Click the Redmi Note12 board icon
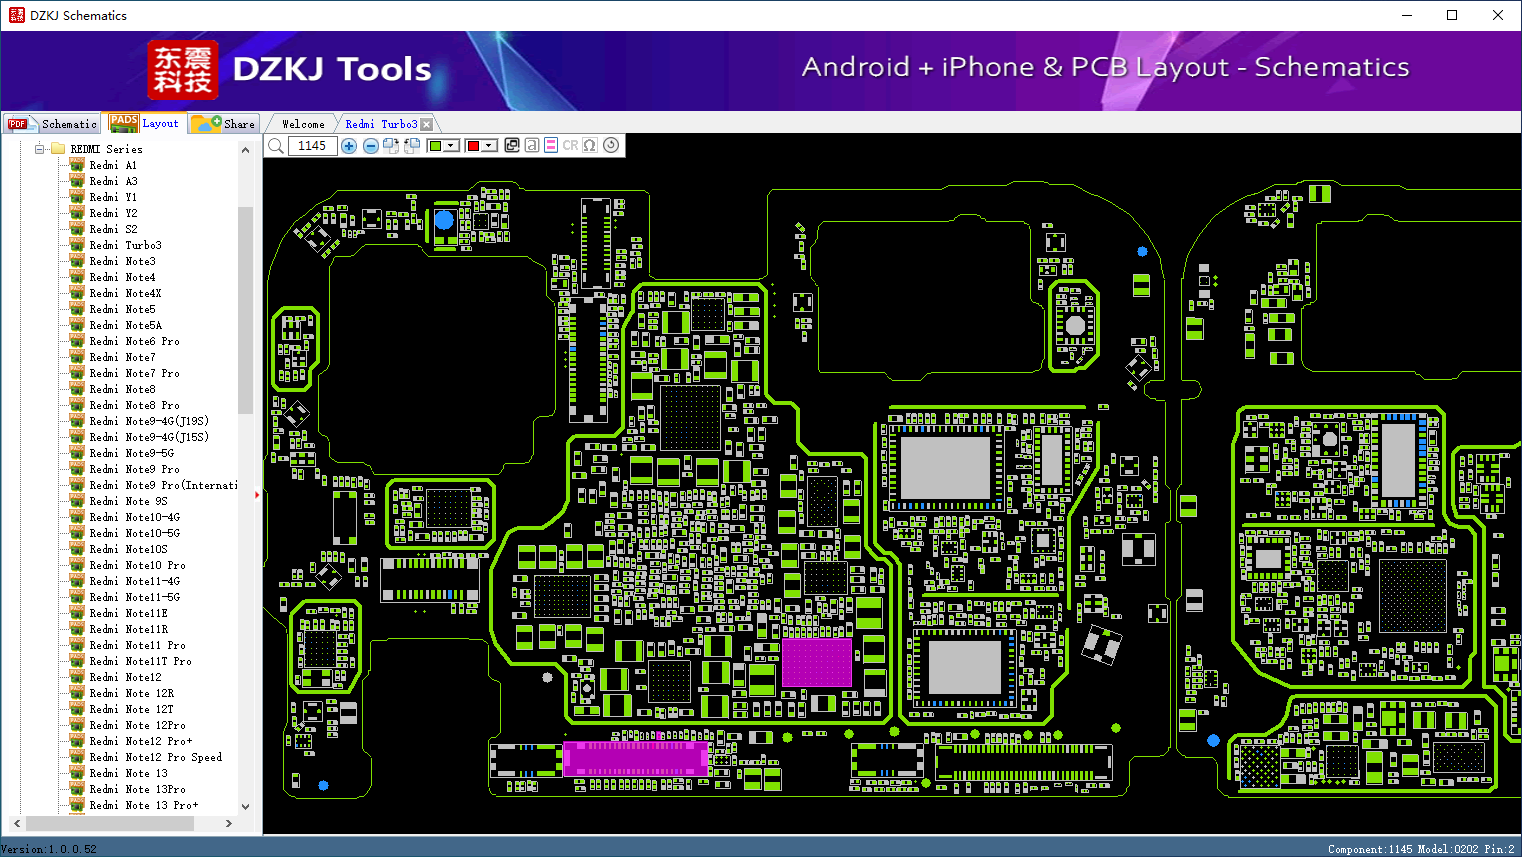This screenshot has height=857, width=1522. coord(76,677)
